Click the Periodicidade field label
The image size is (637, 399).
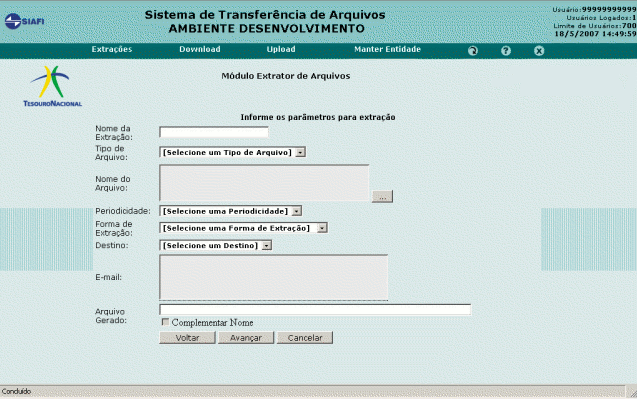click(123, 211)
